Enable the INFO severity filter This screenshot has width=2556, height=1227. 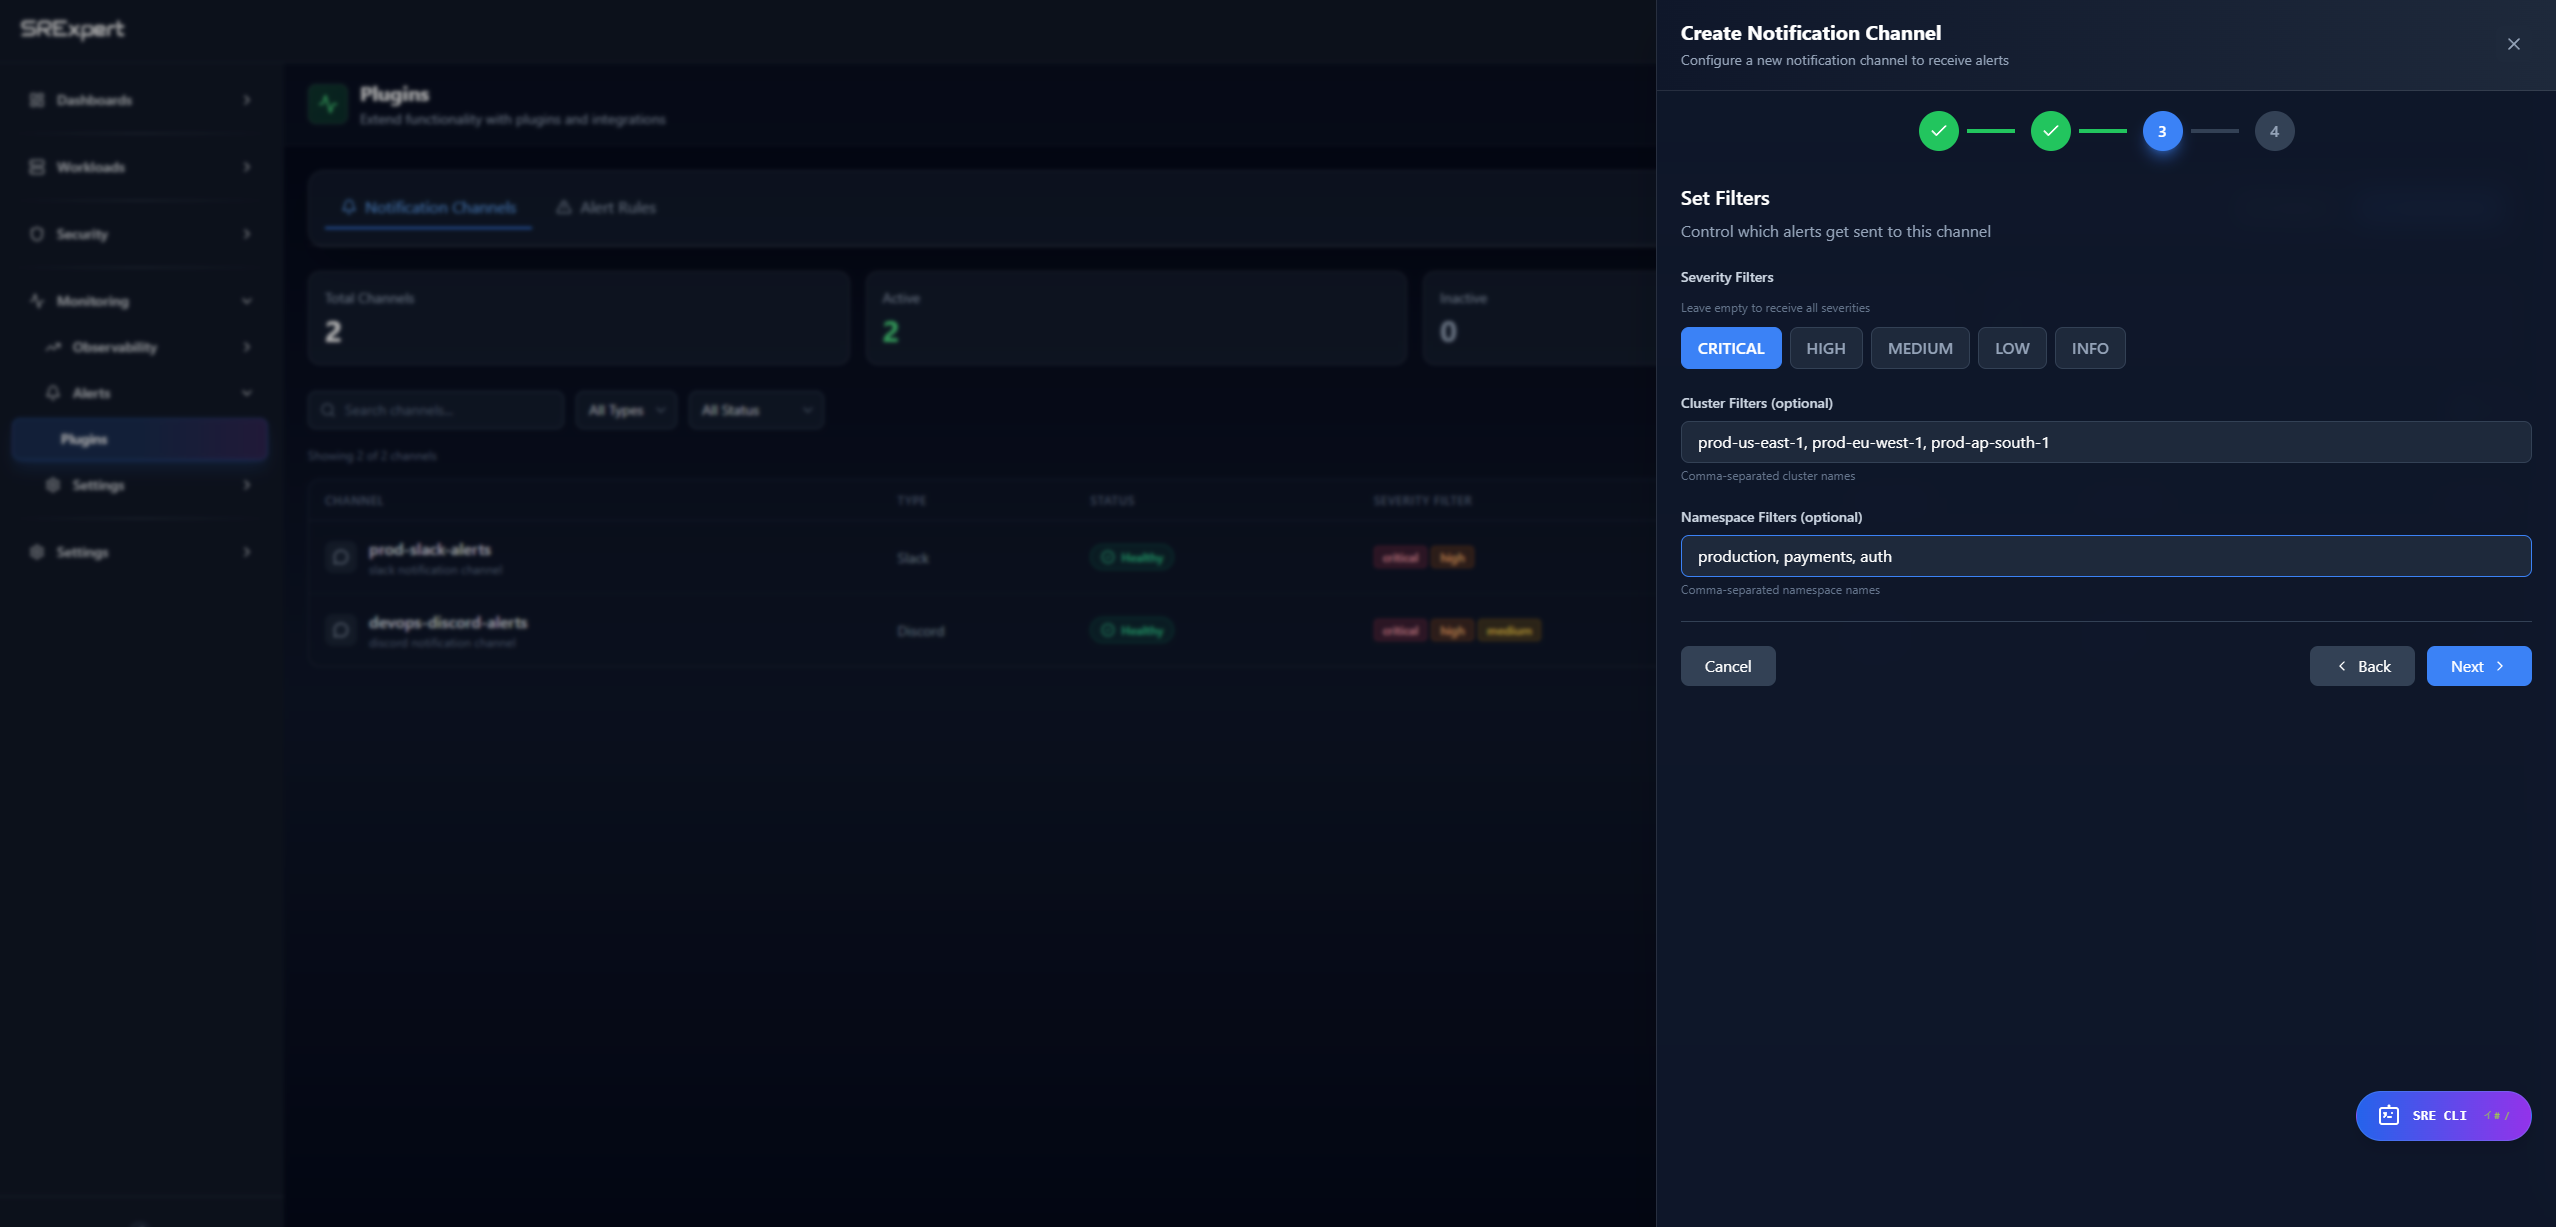[2089, 347]
